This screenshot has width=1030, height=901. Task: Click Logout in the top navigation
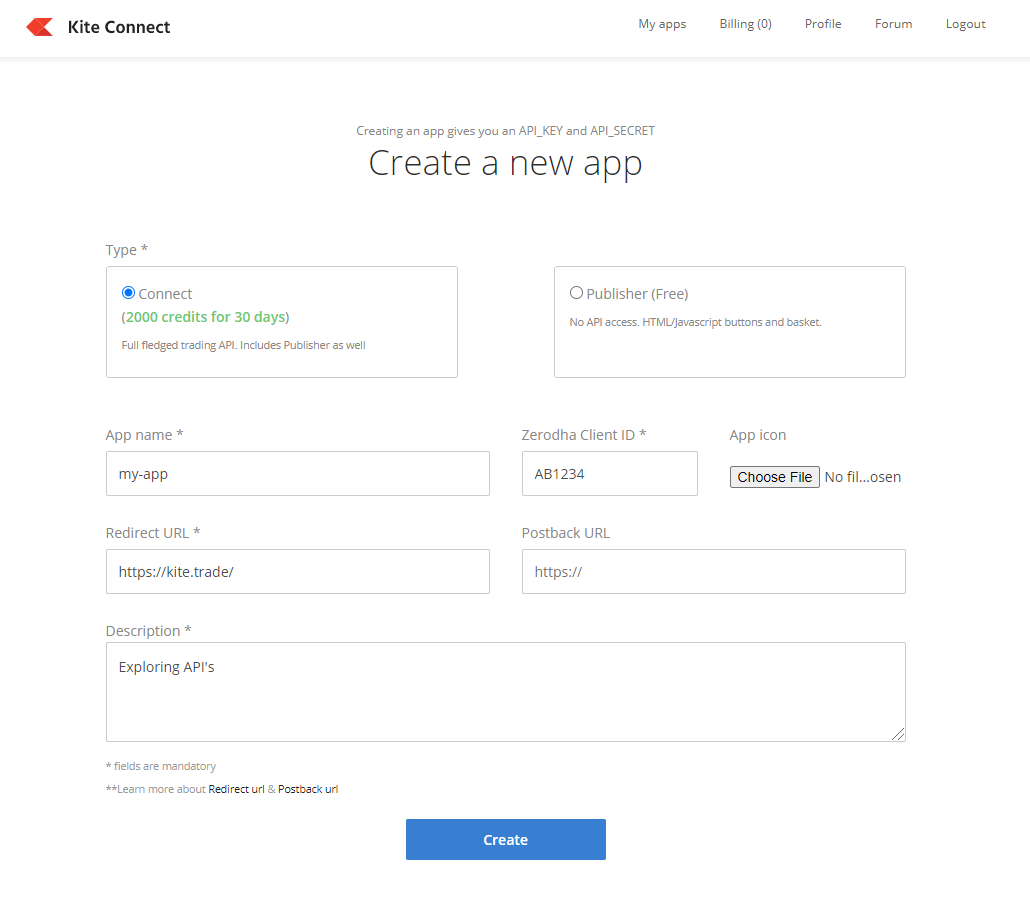[966, 24]
